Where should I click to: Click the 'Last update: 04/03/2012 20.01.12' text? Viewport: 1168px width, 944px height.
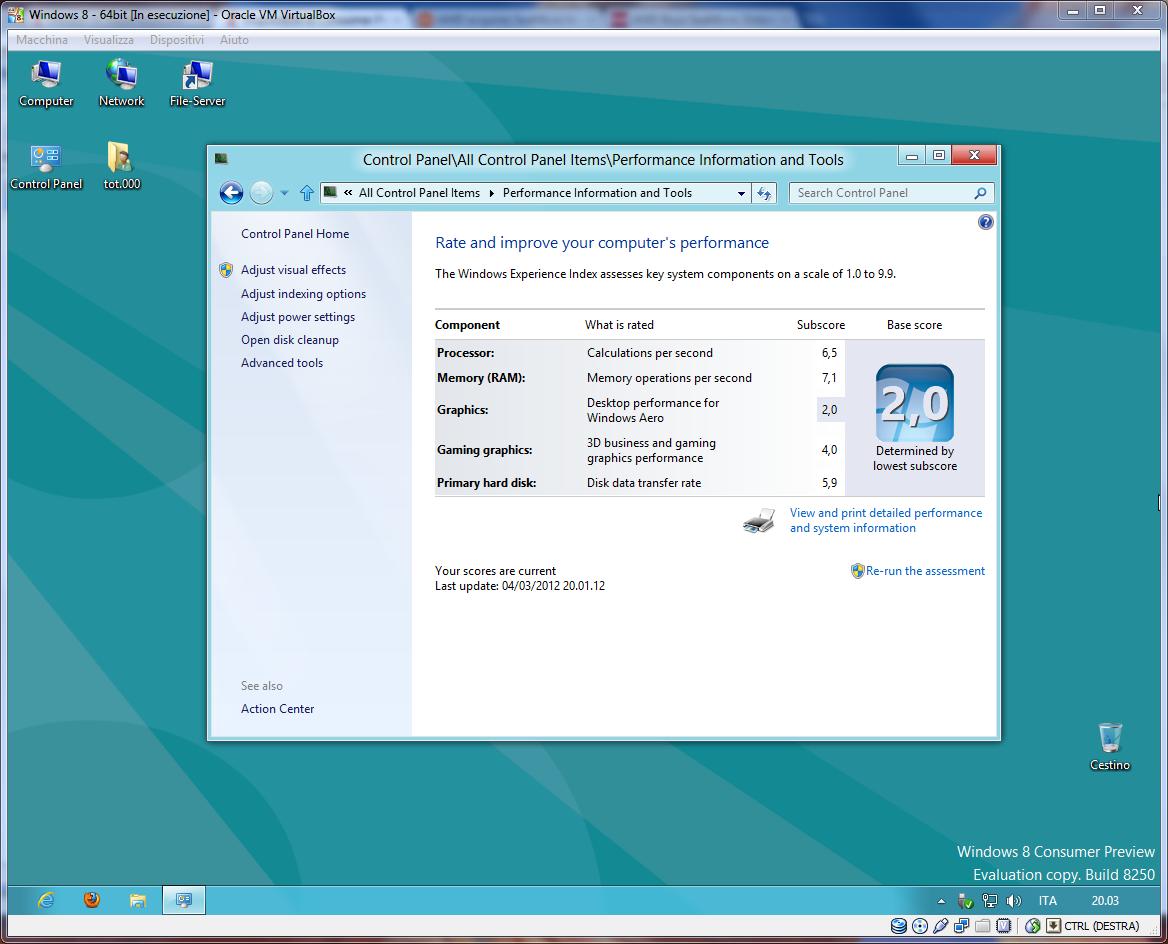[520, 586]
